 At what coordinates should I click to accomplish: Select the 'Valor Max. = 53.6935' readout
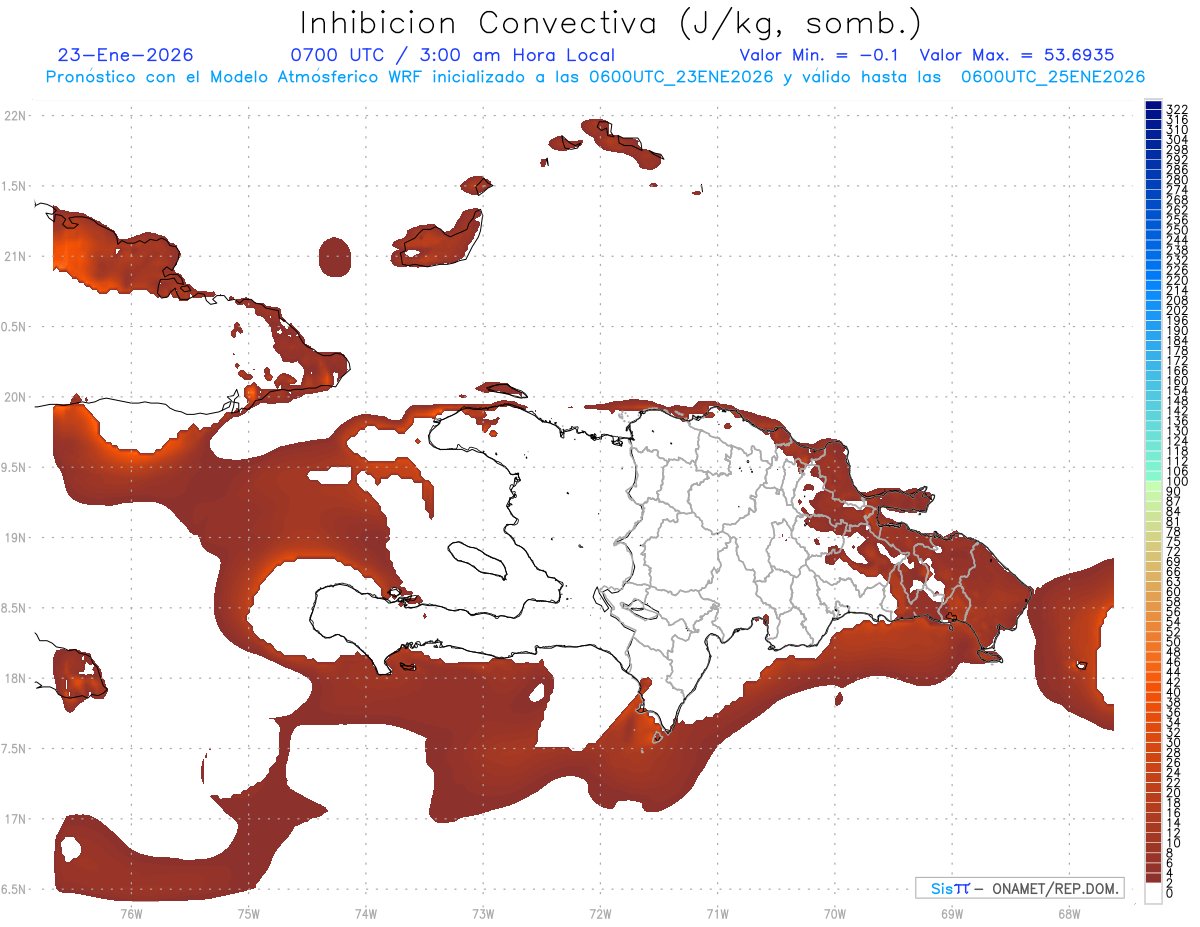(x=1017, y=55)
